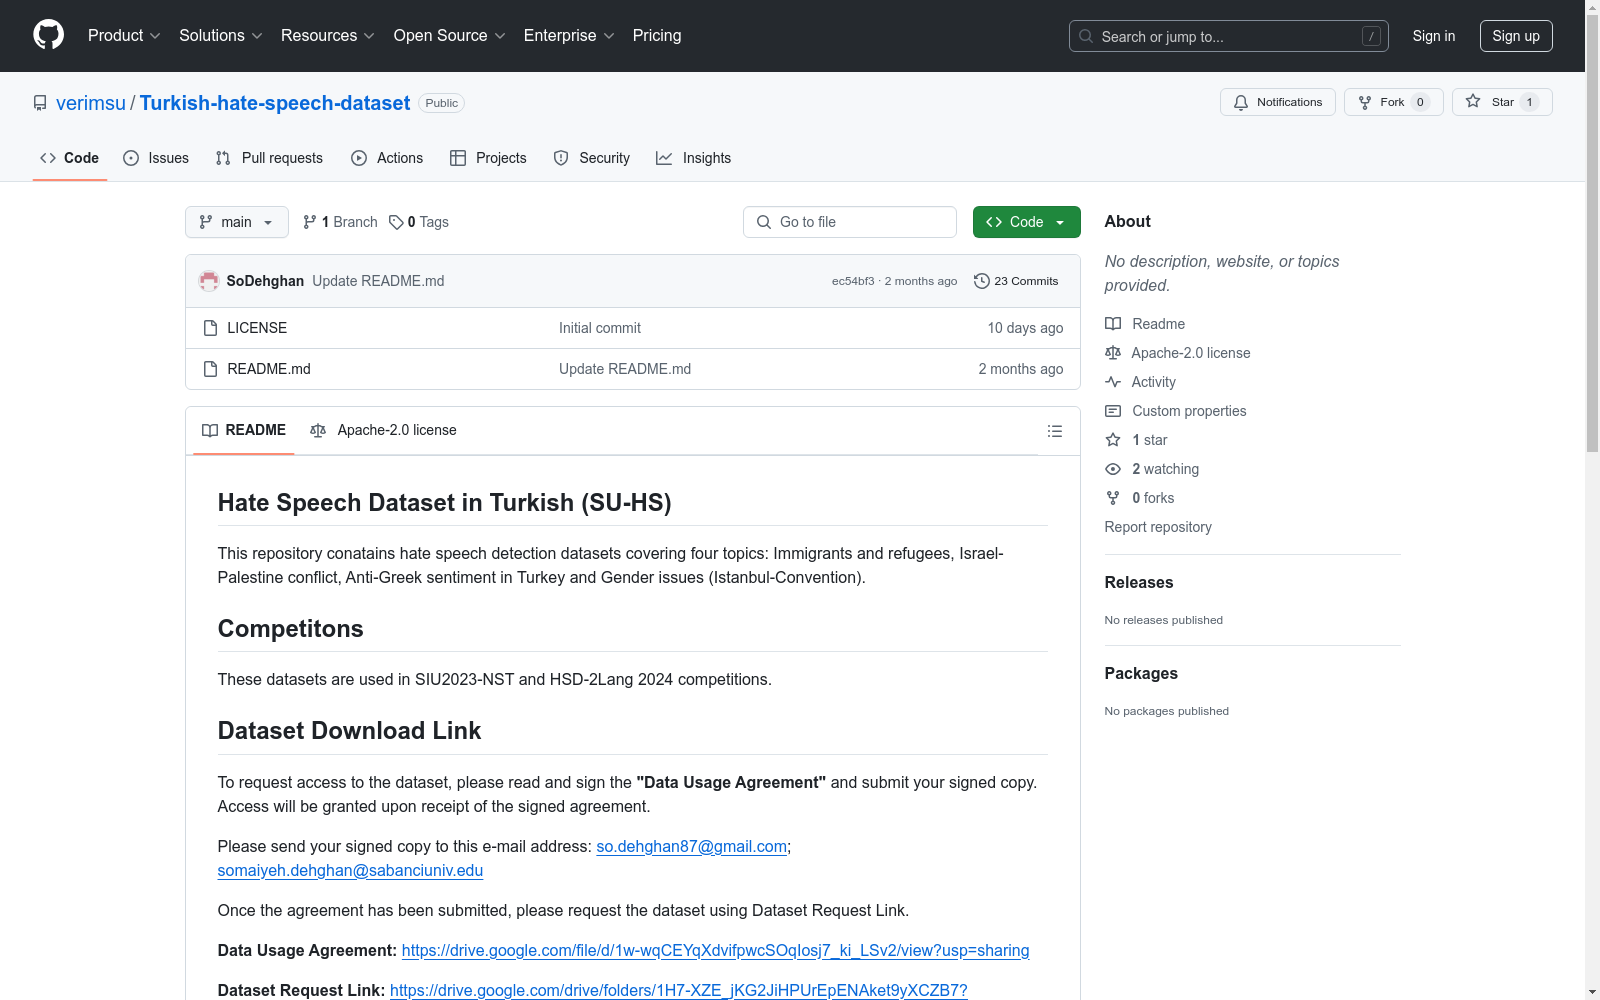
Task: Switch to the Insights tab
Action: tap(694, 158)
